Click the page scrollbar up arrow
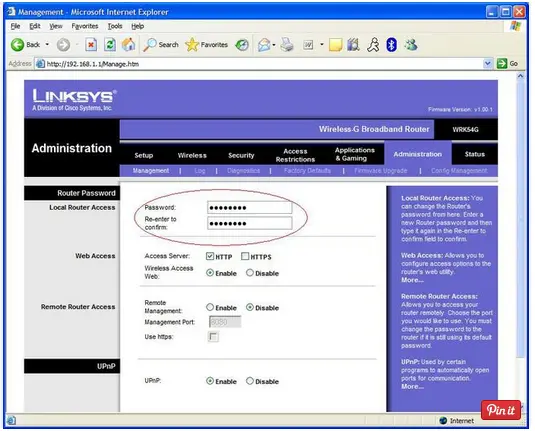This screenshot has height=431, width=535. tap(520, 76)
